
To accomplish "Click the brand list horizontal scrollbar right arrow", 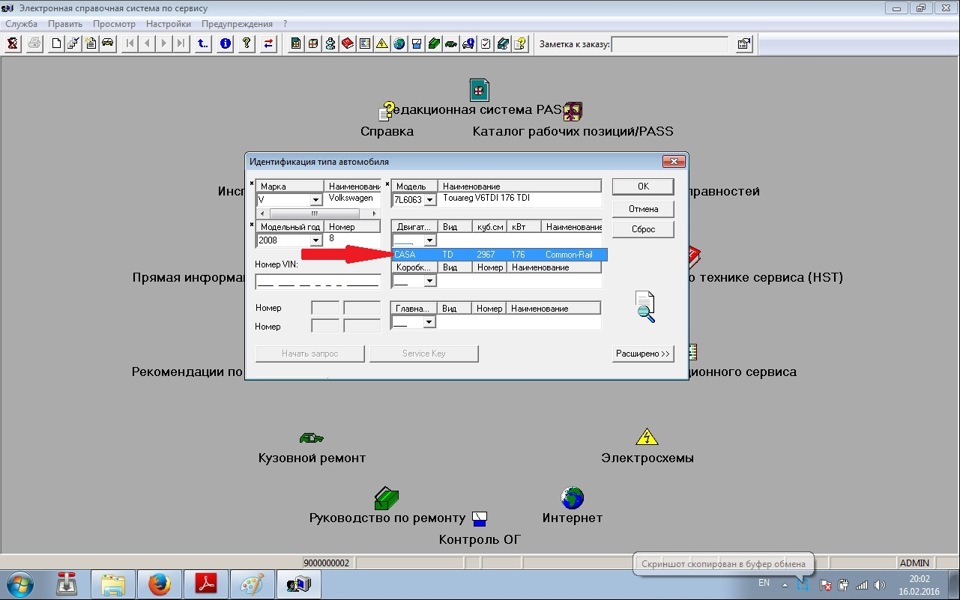I will 374,214.
